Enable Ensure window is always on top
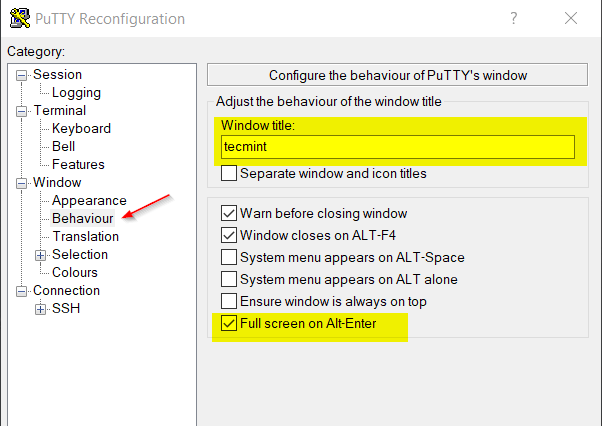 click(230, 302)
